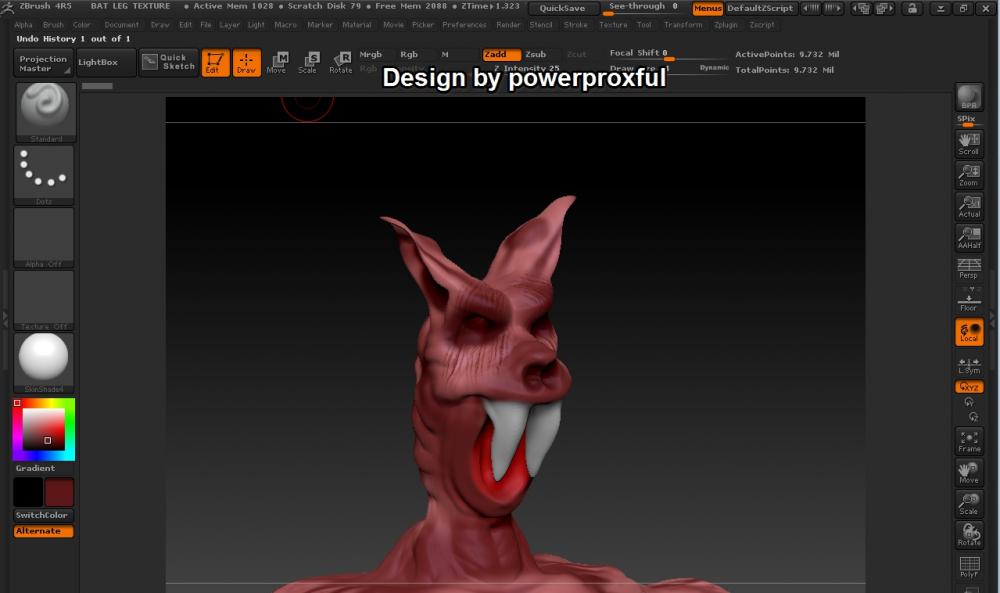Viewport: 1000px width, 593px height.
Task: Open the Texture Off selector
Action: [x=43, y=300]
